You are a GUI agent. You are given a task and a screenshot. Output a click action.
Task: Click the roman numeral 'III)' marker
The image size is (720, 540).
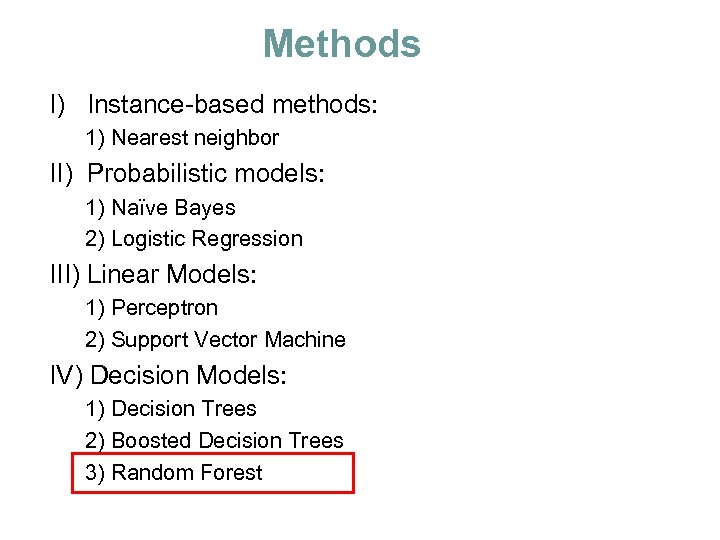pyautogui.click(x=66, y=274)
